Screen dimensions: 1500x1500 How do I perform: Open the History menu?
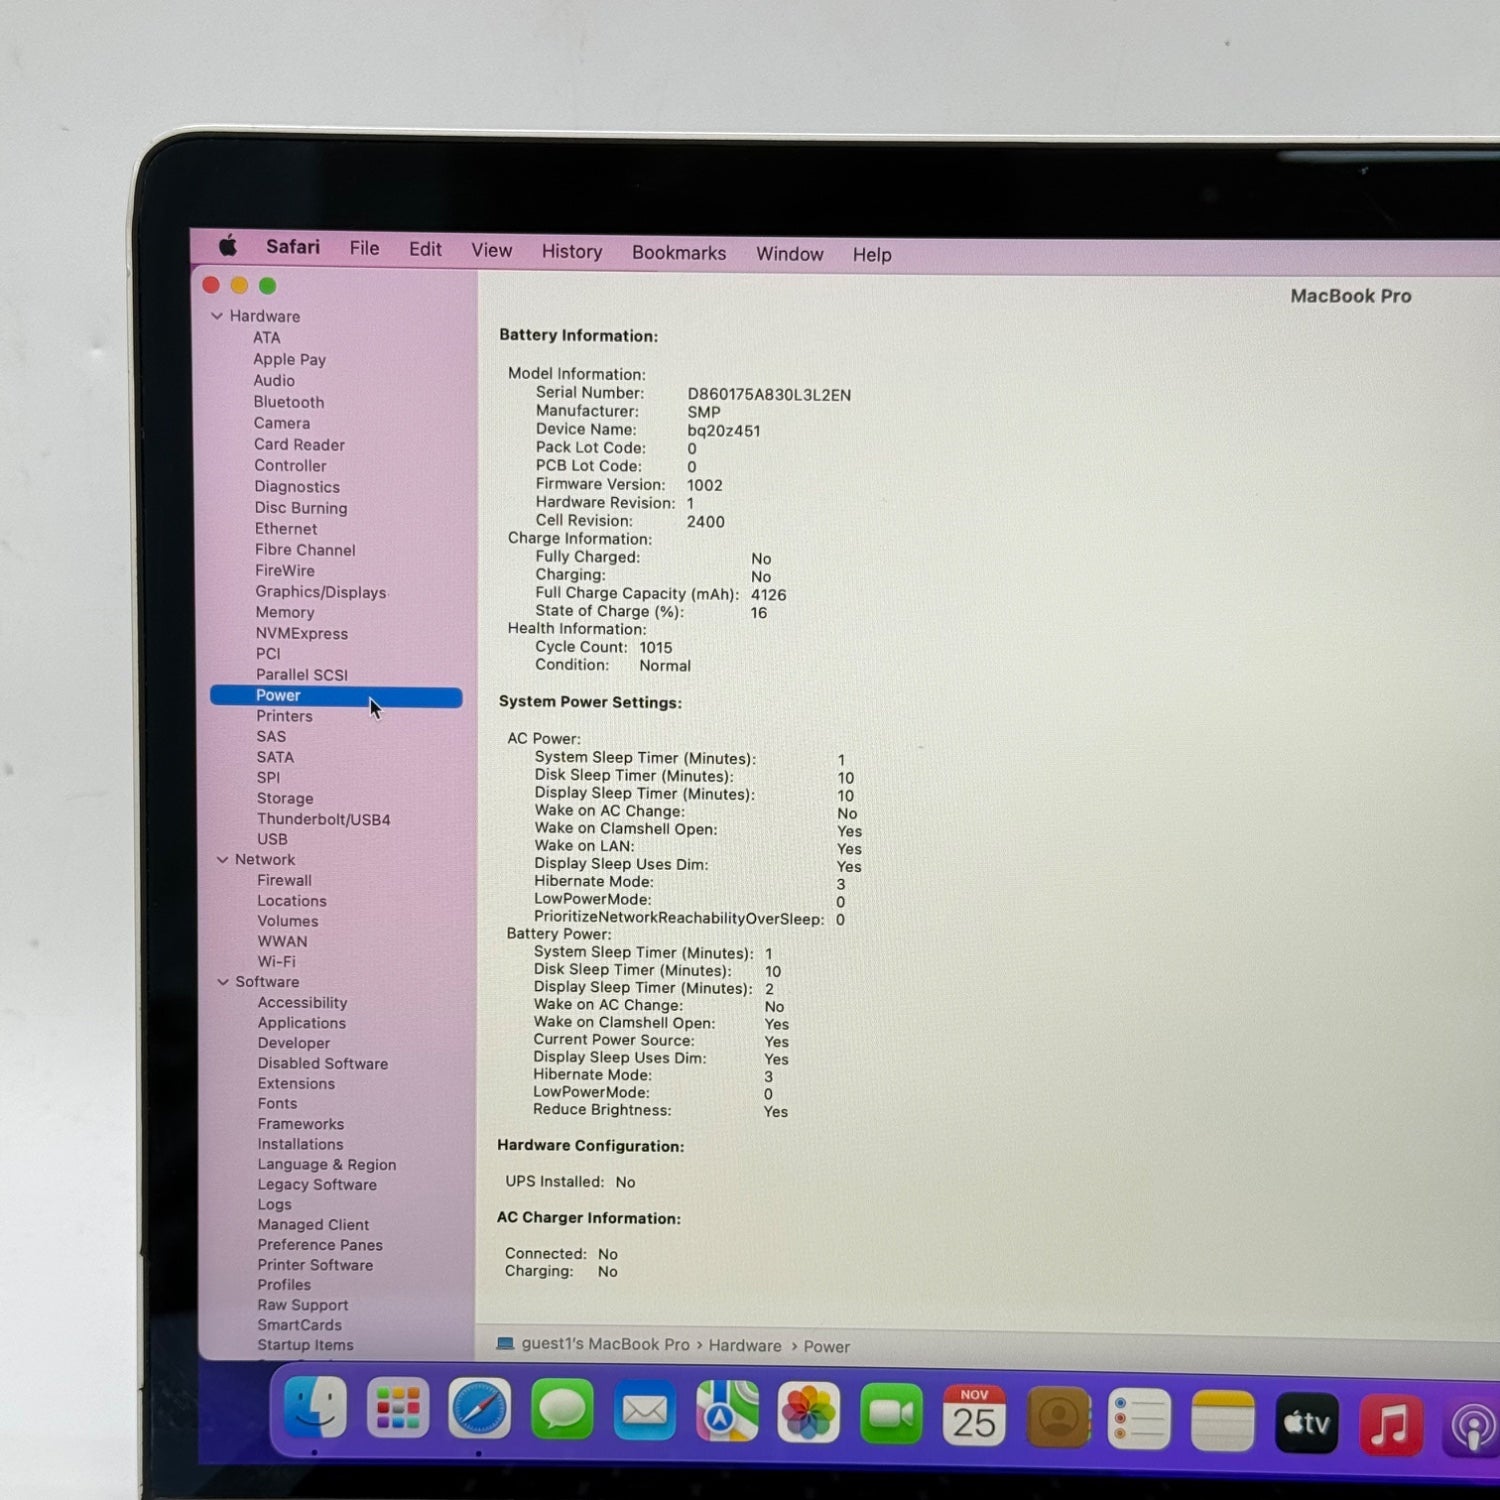point(571,252)
